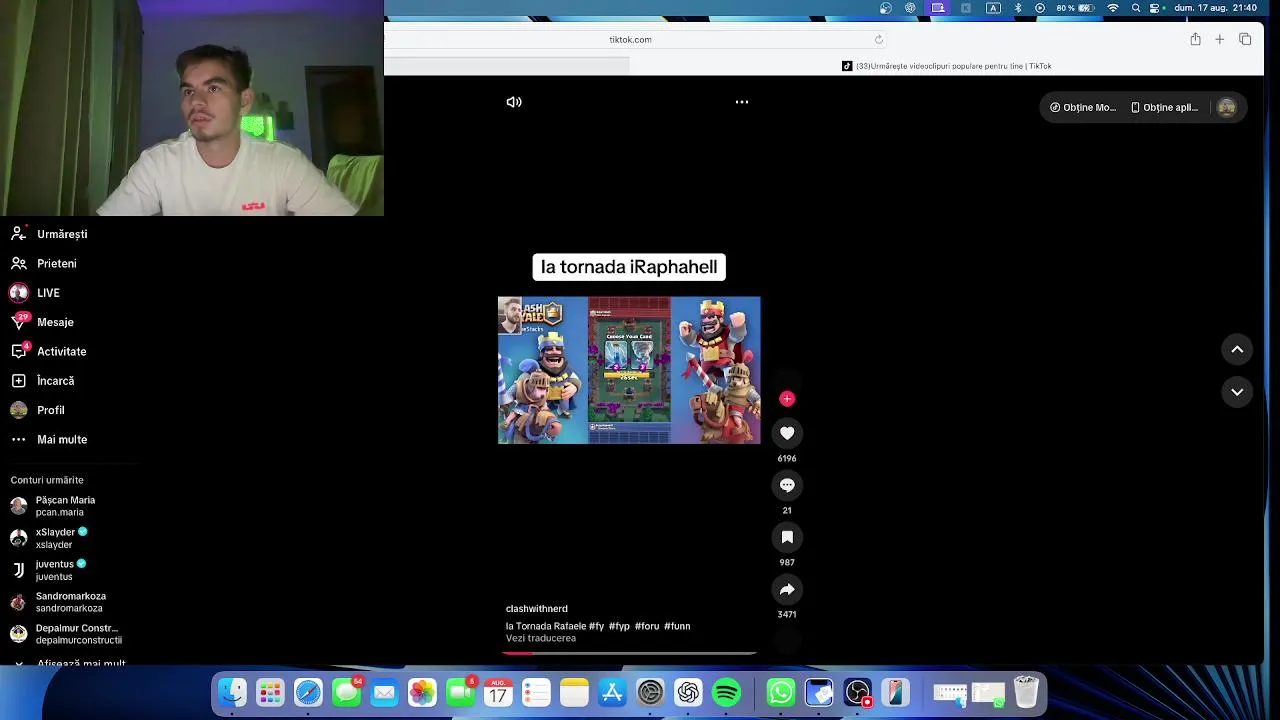Open the #foru hashtag link

click(x=647, y=626)
